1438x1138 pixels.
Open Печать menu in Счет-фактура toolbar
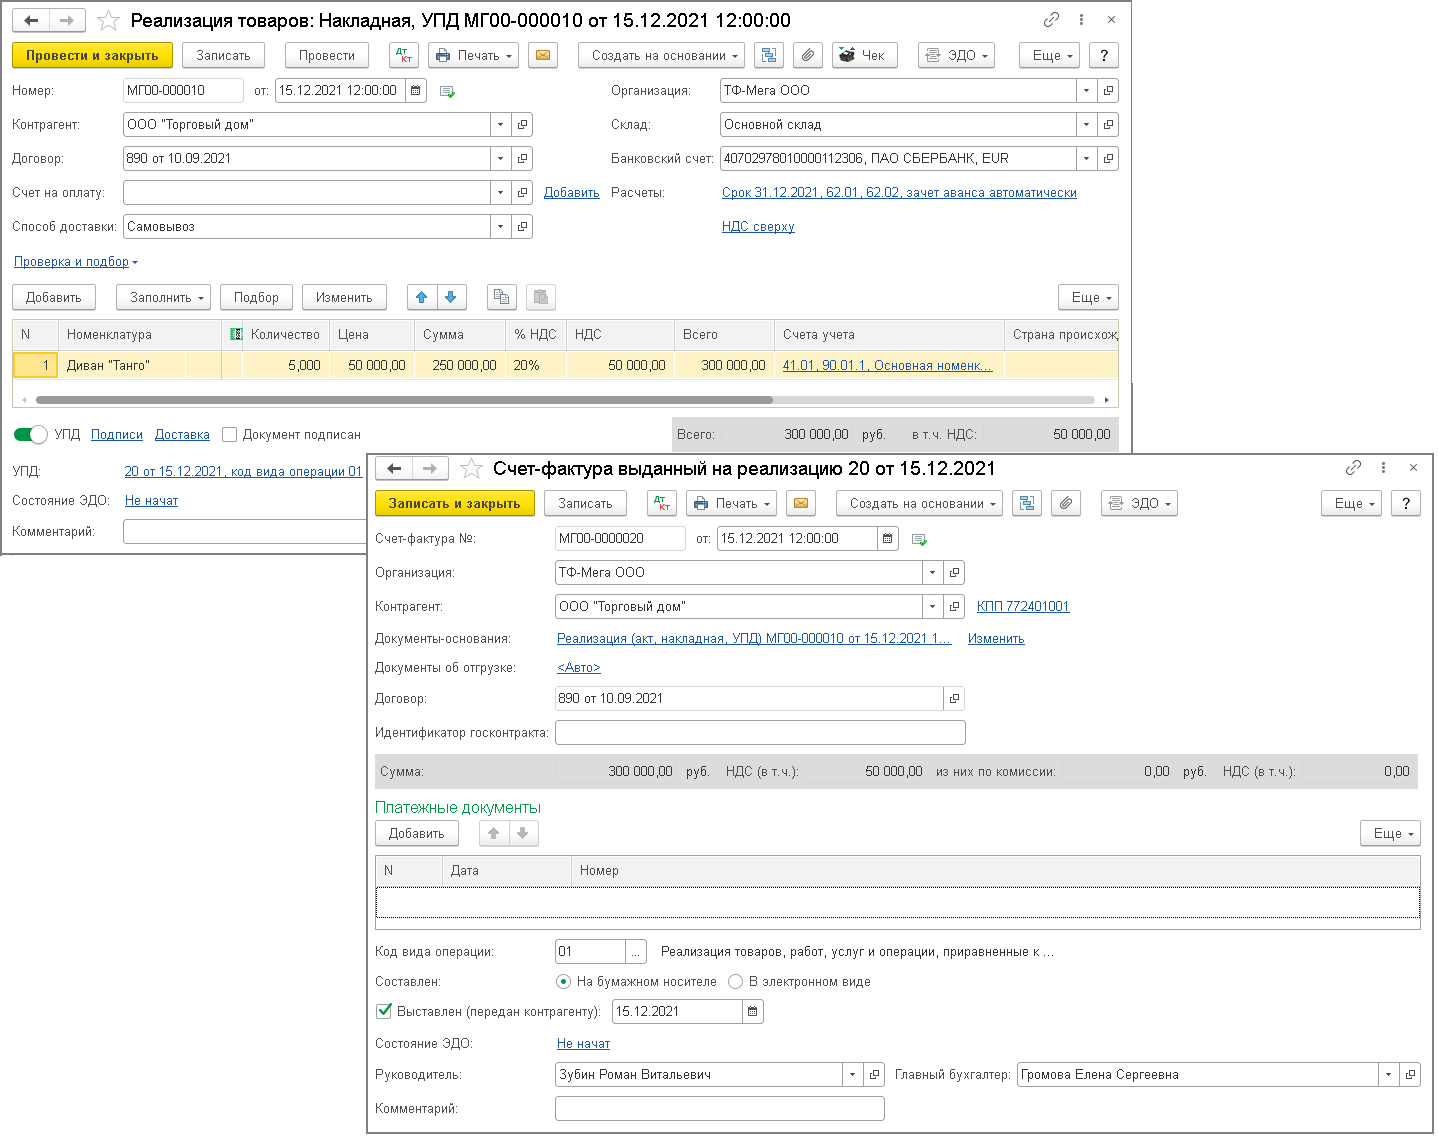coord(732,503)
